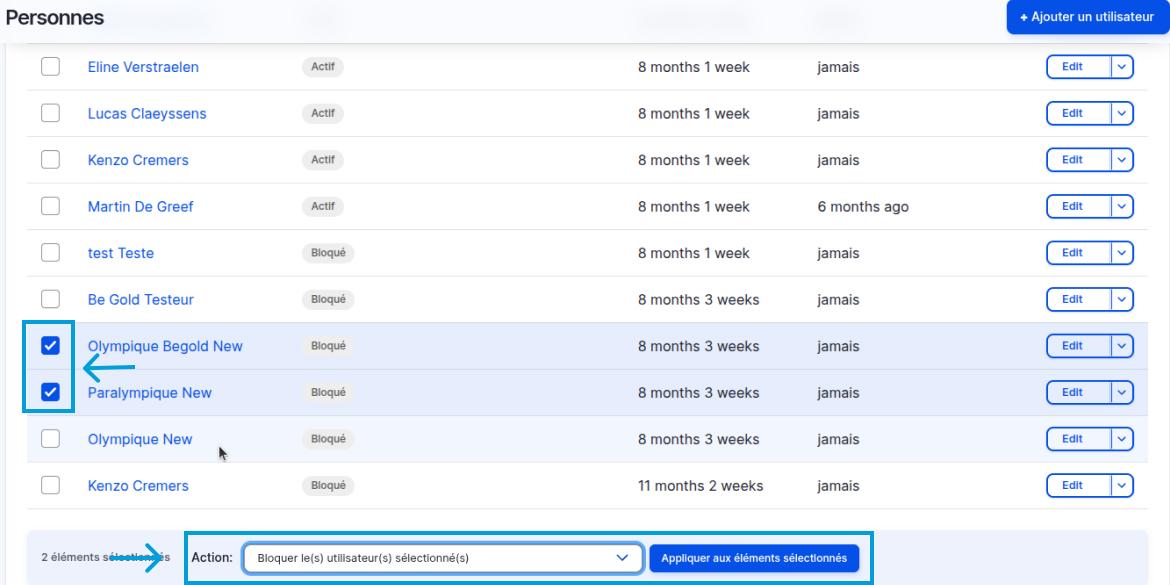Open the Action dropdown for bulk operations
The height and width of the screenshot is (585, 1170).
[442, 557]
